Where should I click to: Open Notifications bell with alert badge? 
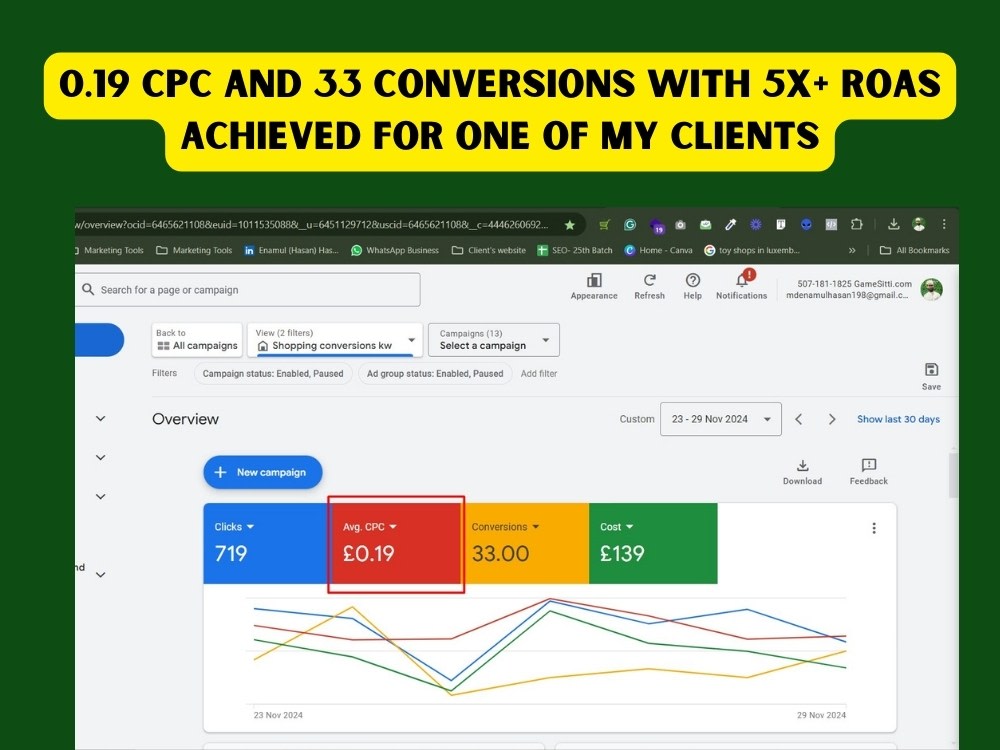tap(742, 285)
